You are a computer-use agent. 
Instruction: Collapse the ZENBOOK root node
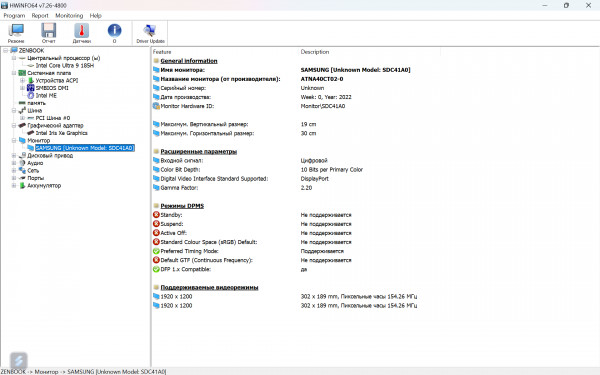(x=6, y=51)
